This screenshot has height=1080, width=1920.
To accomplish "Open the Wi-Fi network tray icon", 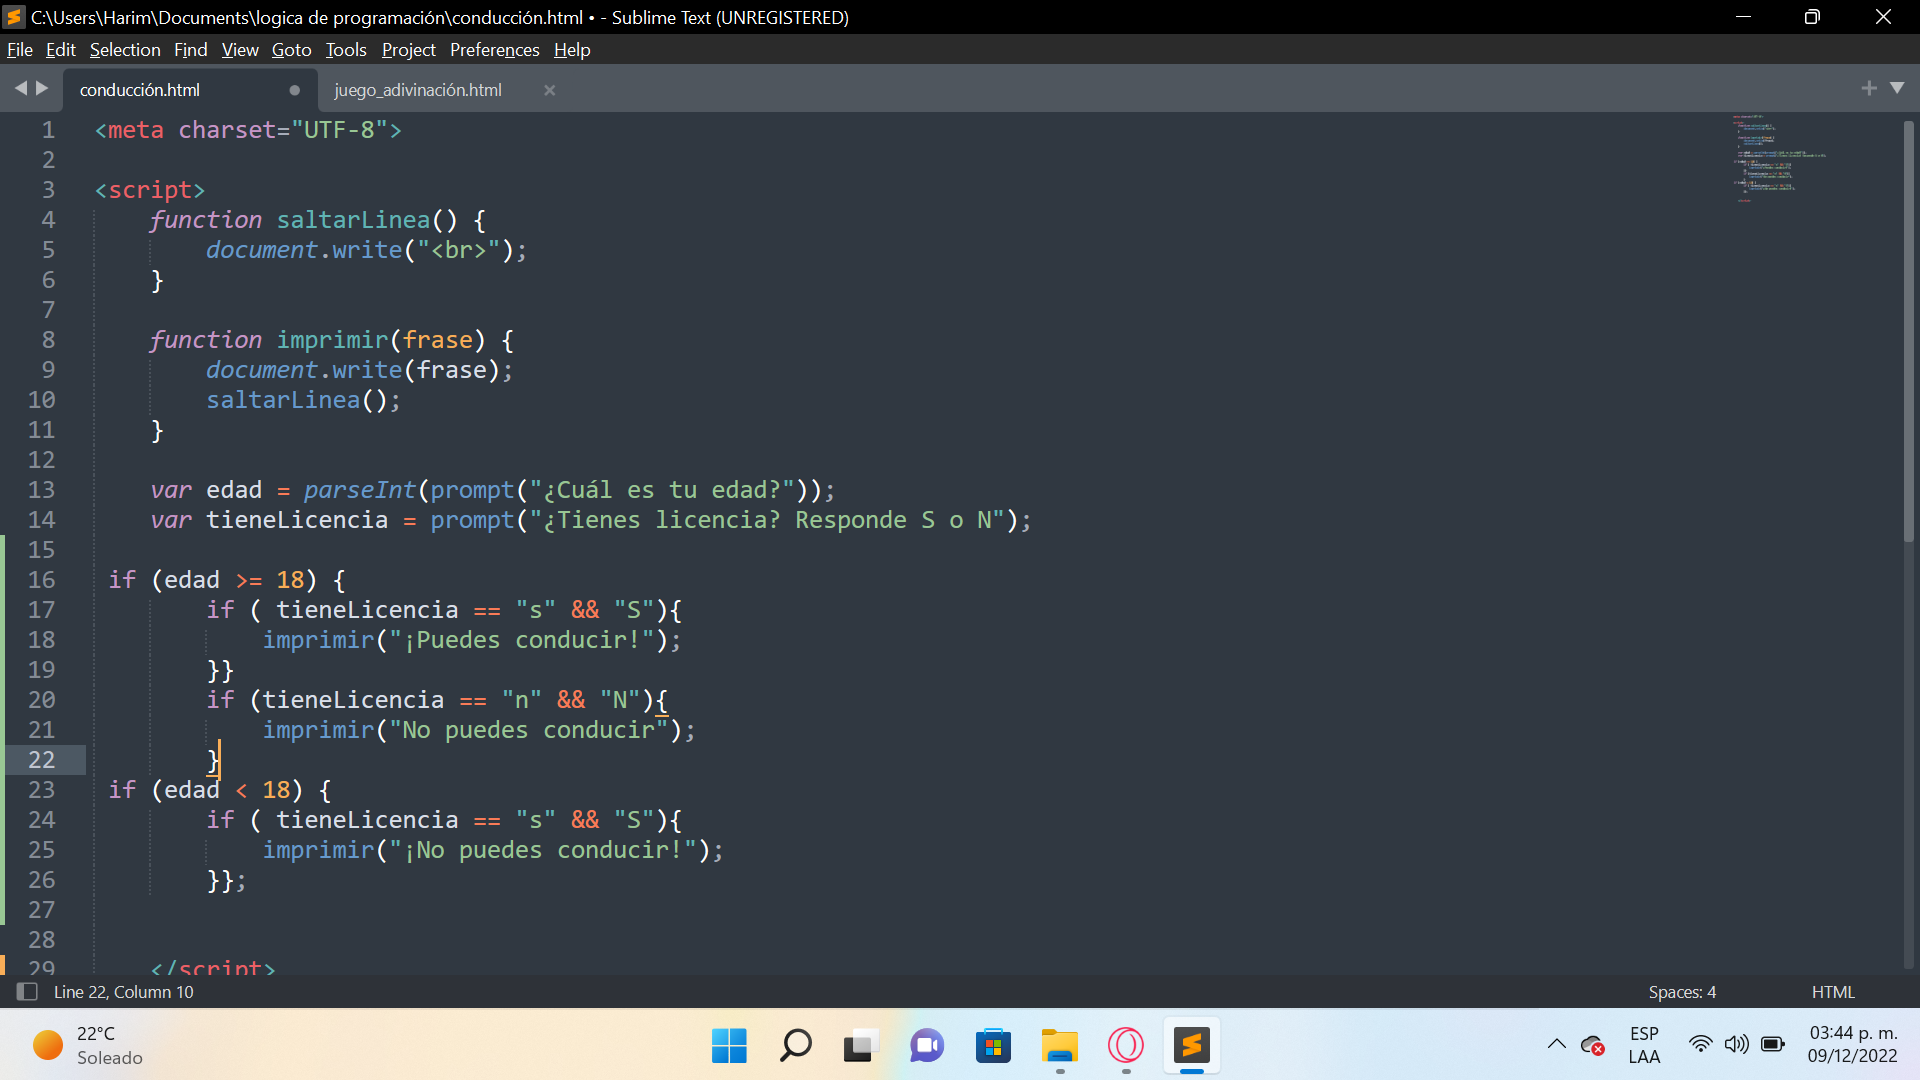I will coord(1700,1045).
